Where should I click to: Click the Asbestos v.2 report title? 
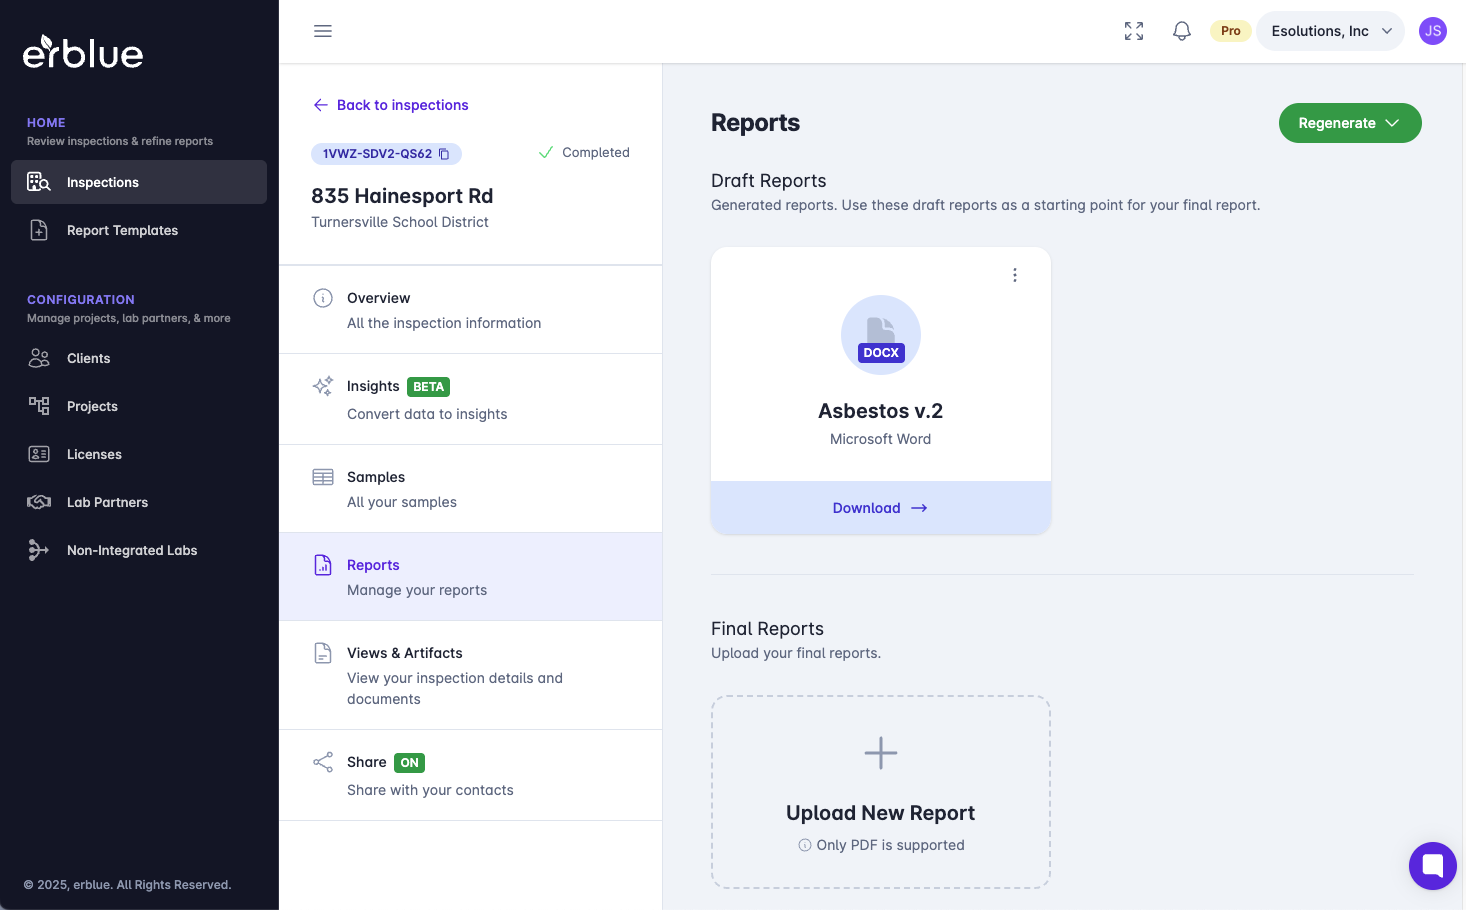[x=881, y=411]
